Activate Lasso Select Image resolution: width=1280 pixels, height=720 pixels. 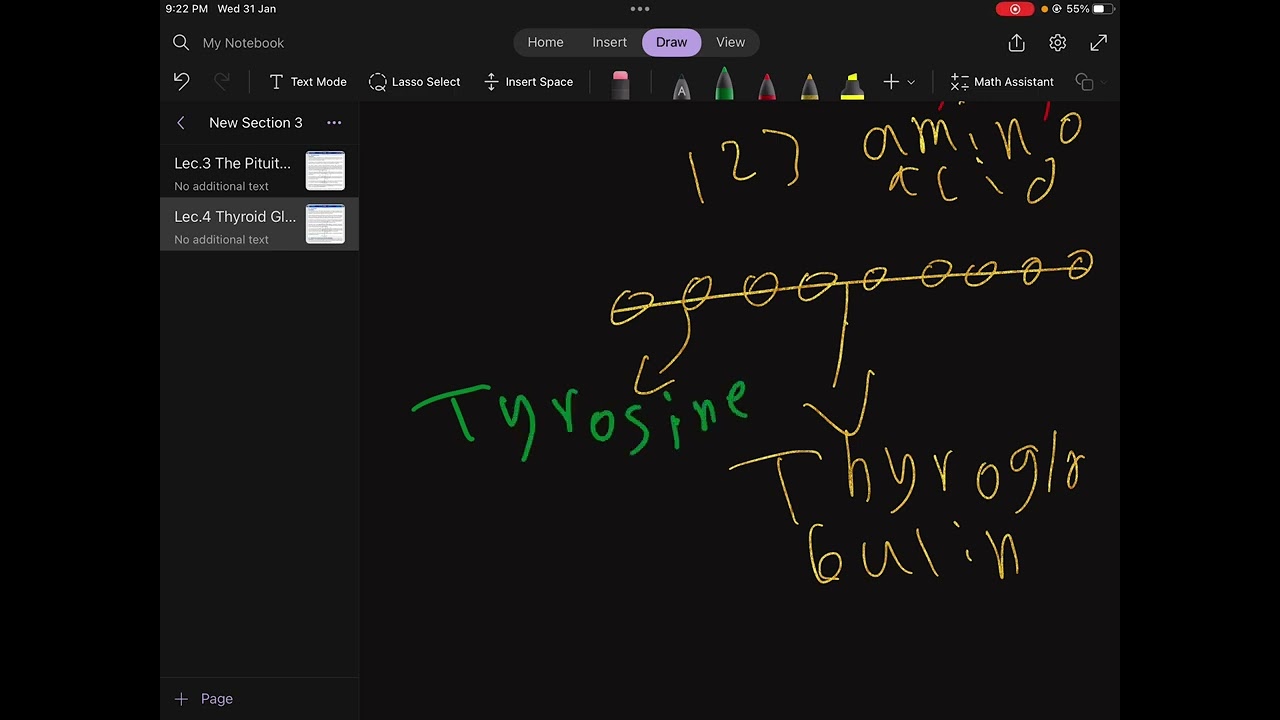(x=415, y=82)
